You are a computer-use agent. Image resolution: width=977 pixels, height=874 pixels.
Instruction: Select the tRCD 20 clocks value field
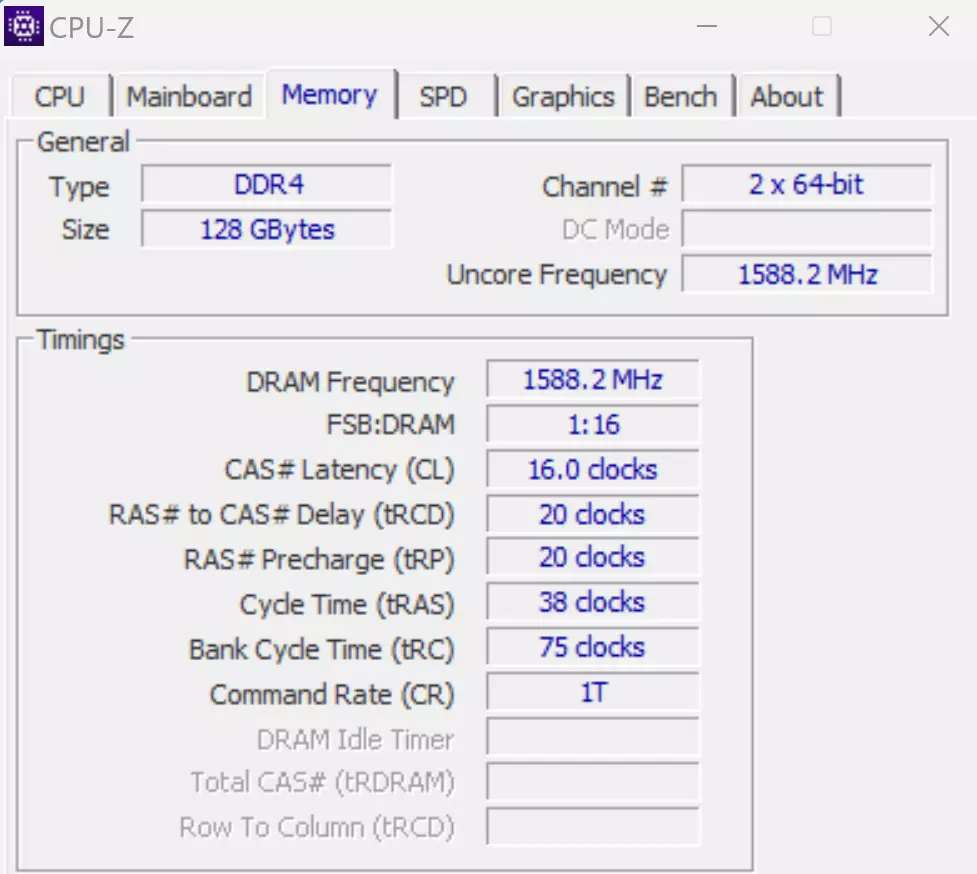pos(593,513)
